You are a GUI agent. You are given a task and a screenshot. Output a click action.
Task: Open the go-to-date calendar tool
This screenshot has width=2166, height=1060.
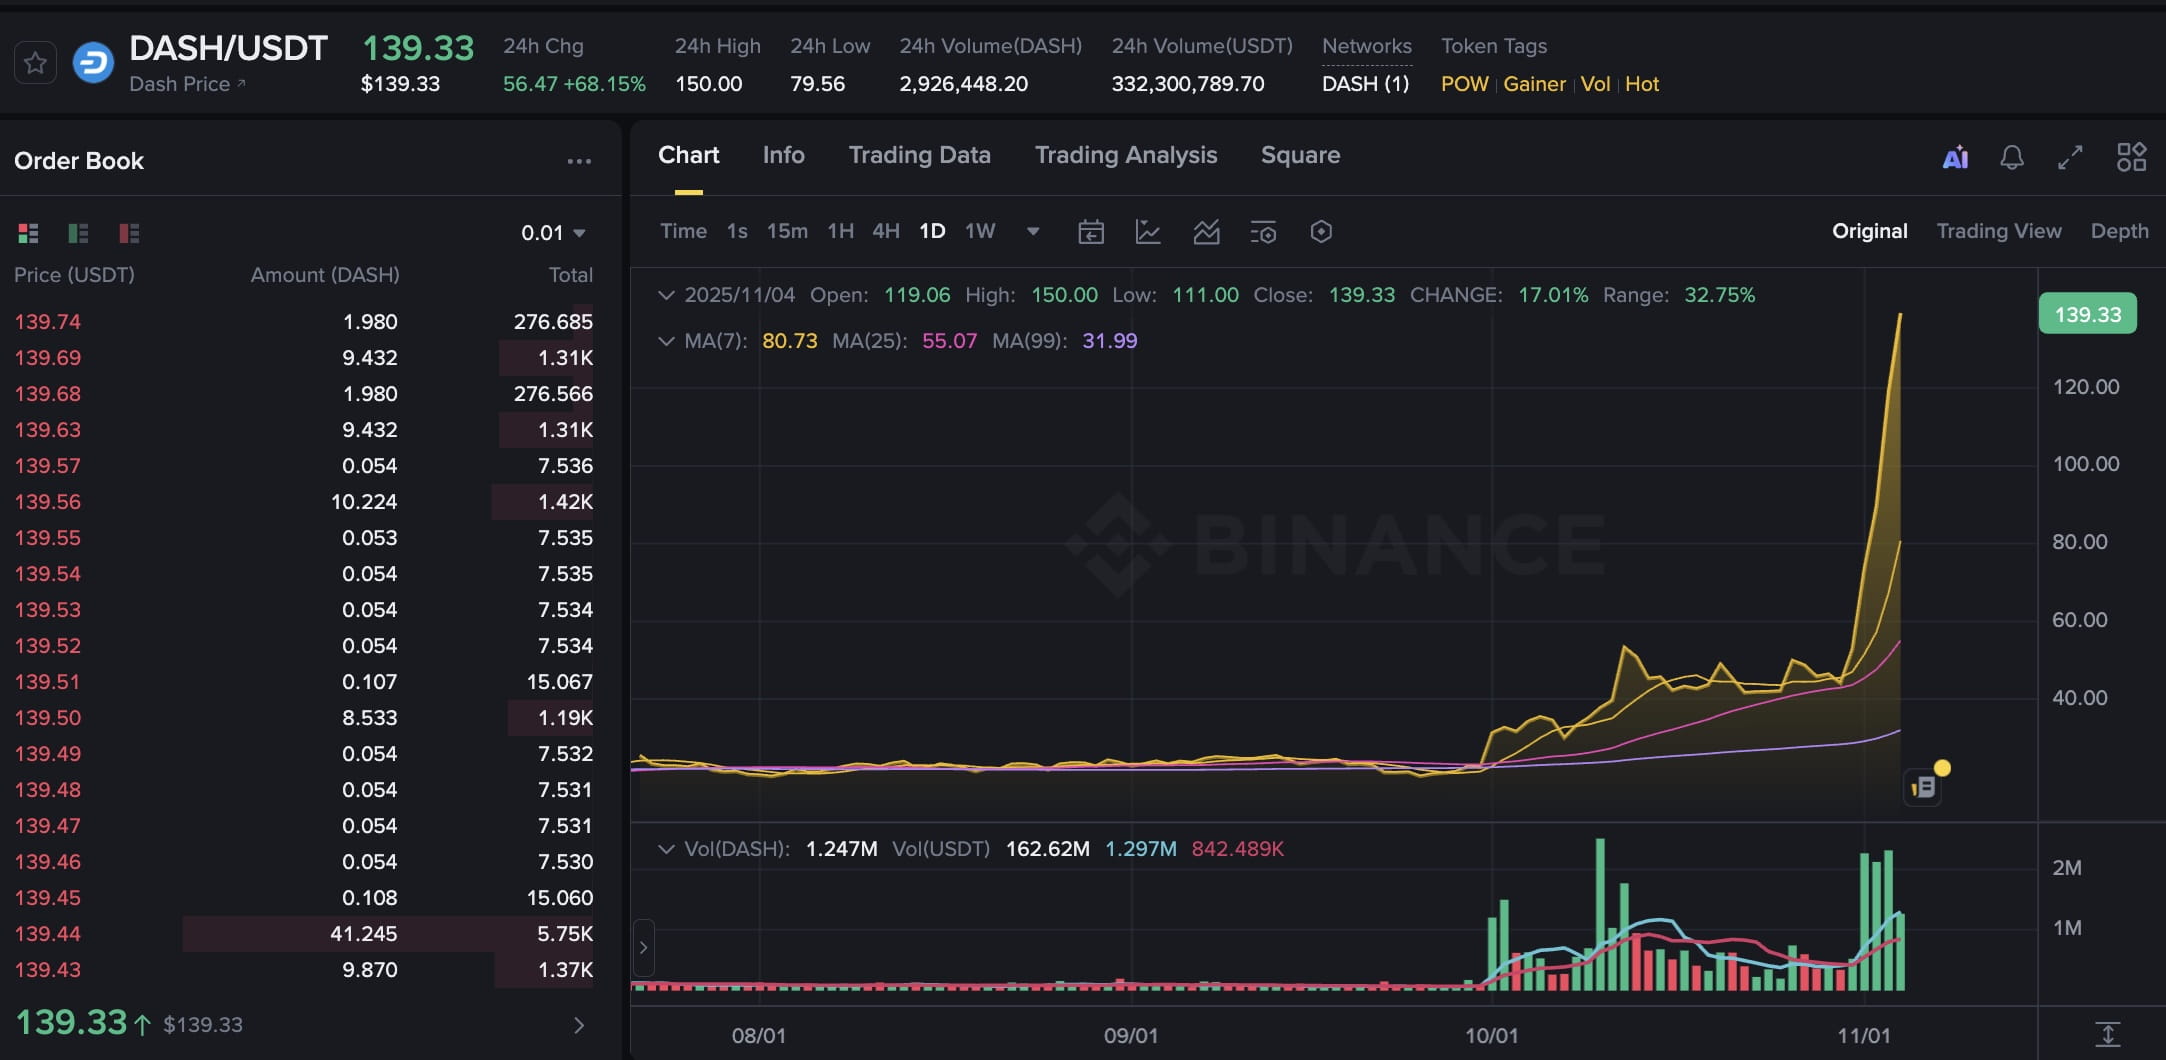[x=1092, y=231]
